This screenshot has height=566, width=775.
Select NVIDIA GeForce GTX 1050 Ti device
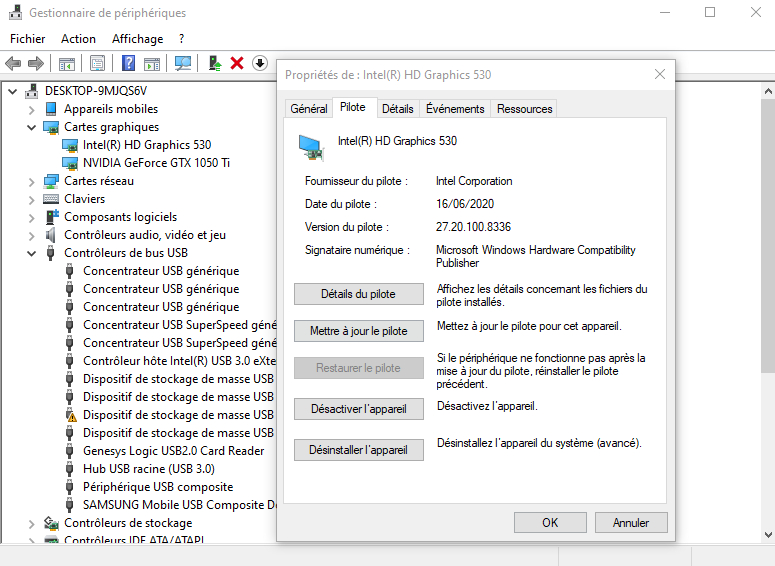[x=156, y=163]
